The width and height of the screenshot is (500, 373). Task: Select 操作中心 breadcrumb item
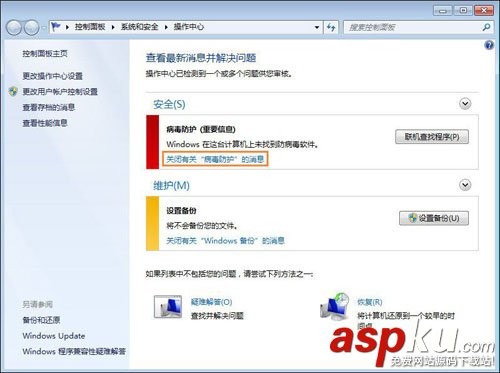189,27
